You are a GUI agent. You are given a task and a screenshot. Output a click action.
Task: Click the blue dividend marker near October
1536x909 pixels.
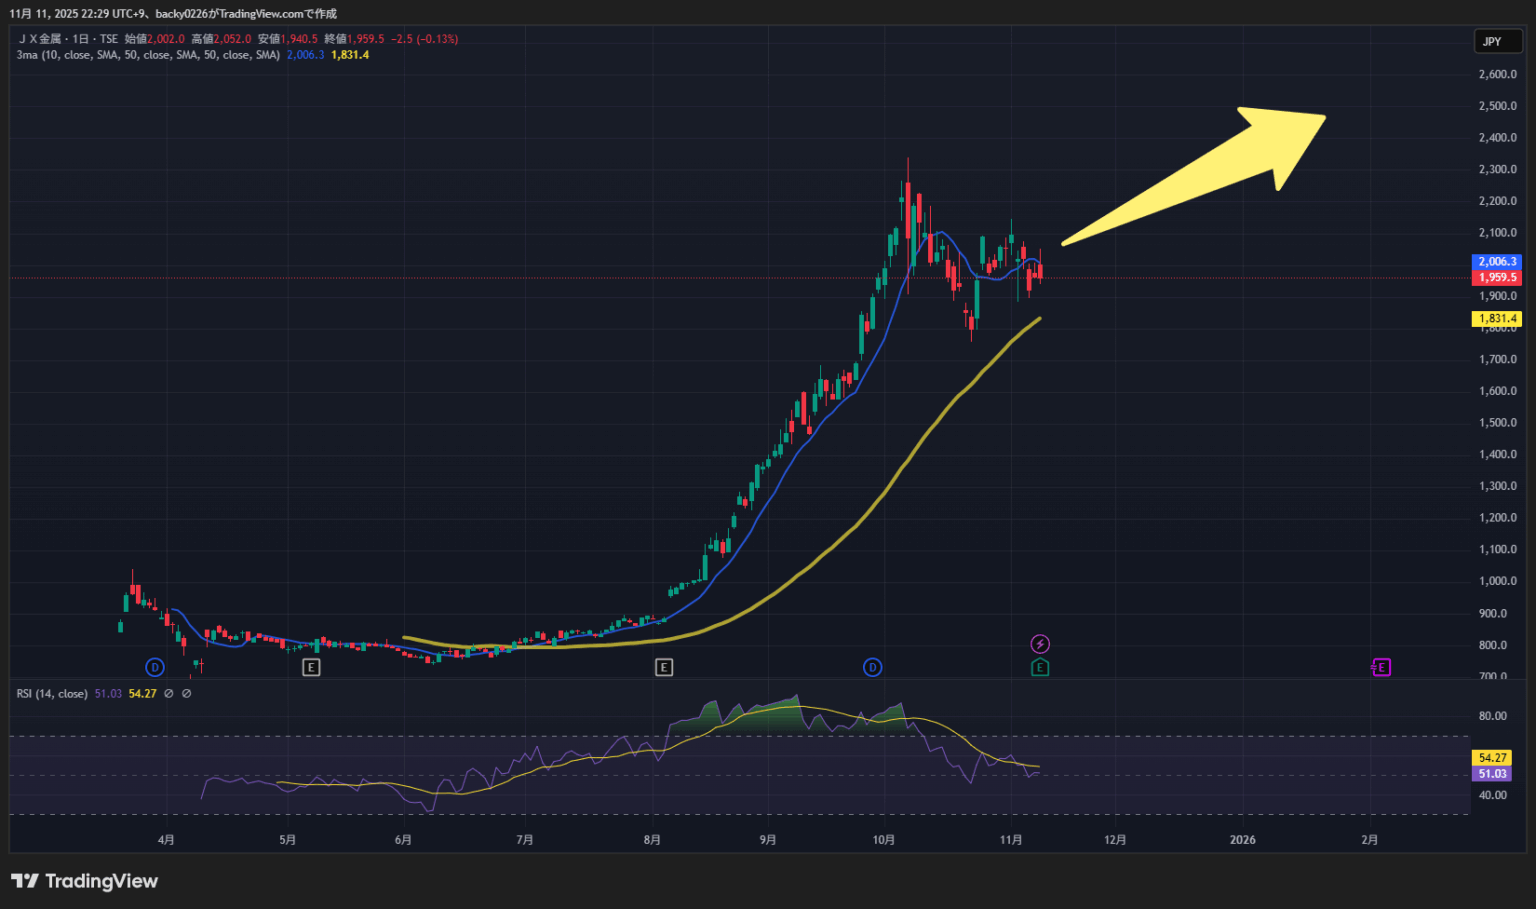pyautogui.click(x=873, y=667)
